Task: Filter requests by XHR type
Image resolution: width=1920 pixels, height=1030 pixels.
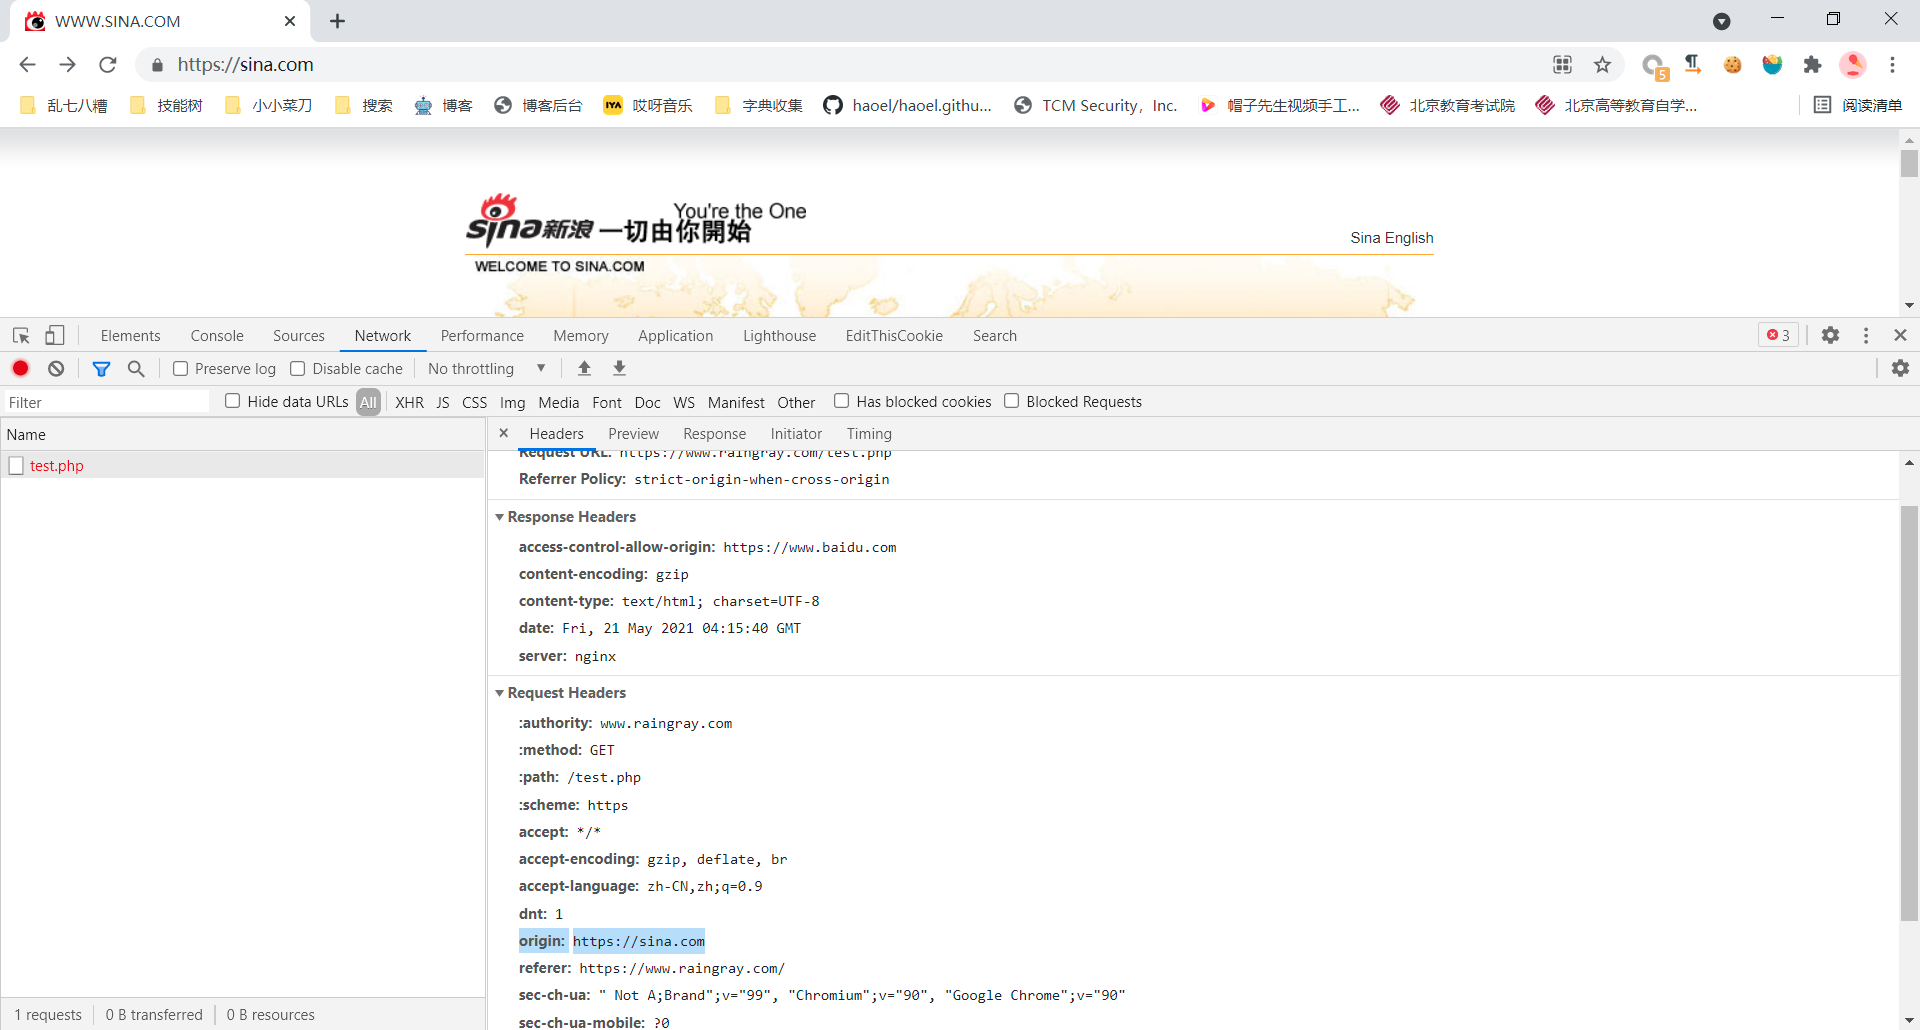Action: tap(409, 402)
